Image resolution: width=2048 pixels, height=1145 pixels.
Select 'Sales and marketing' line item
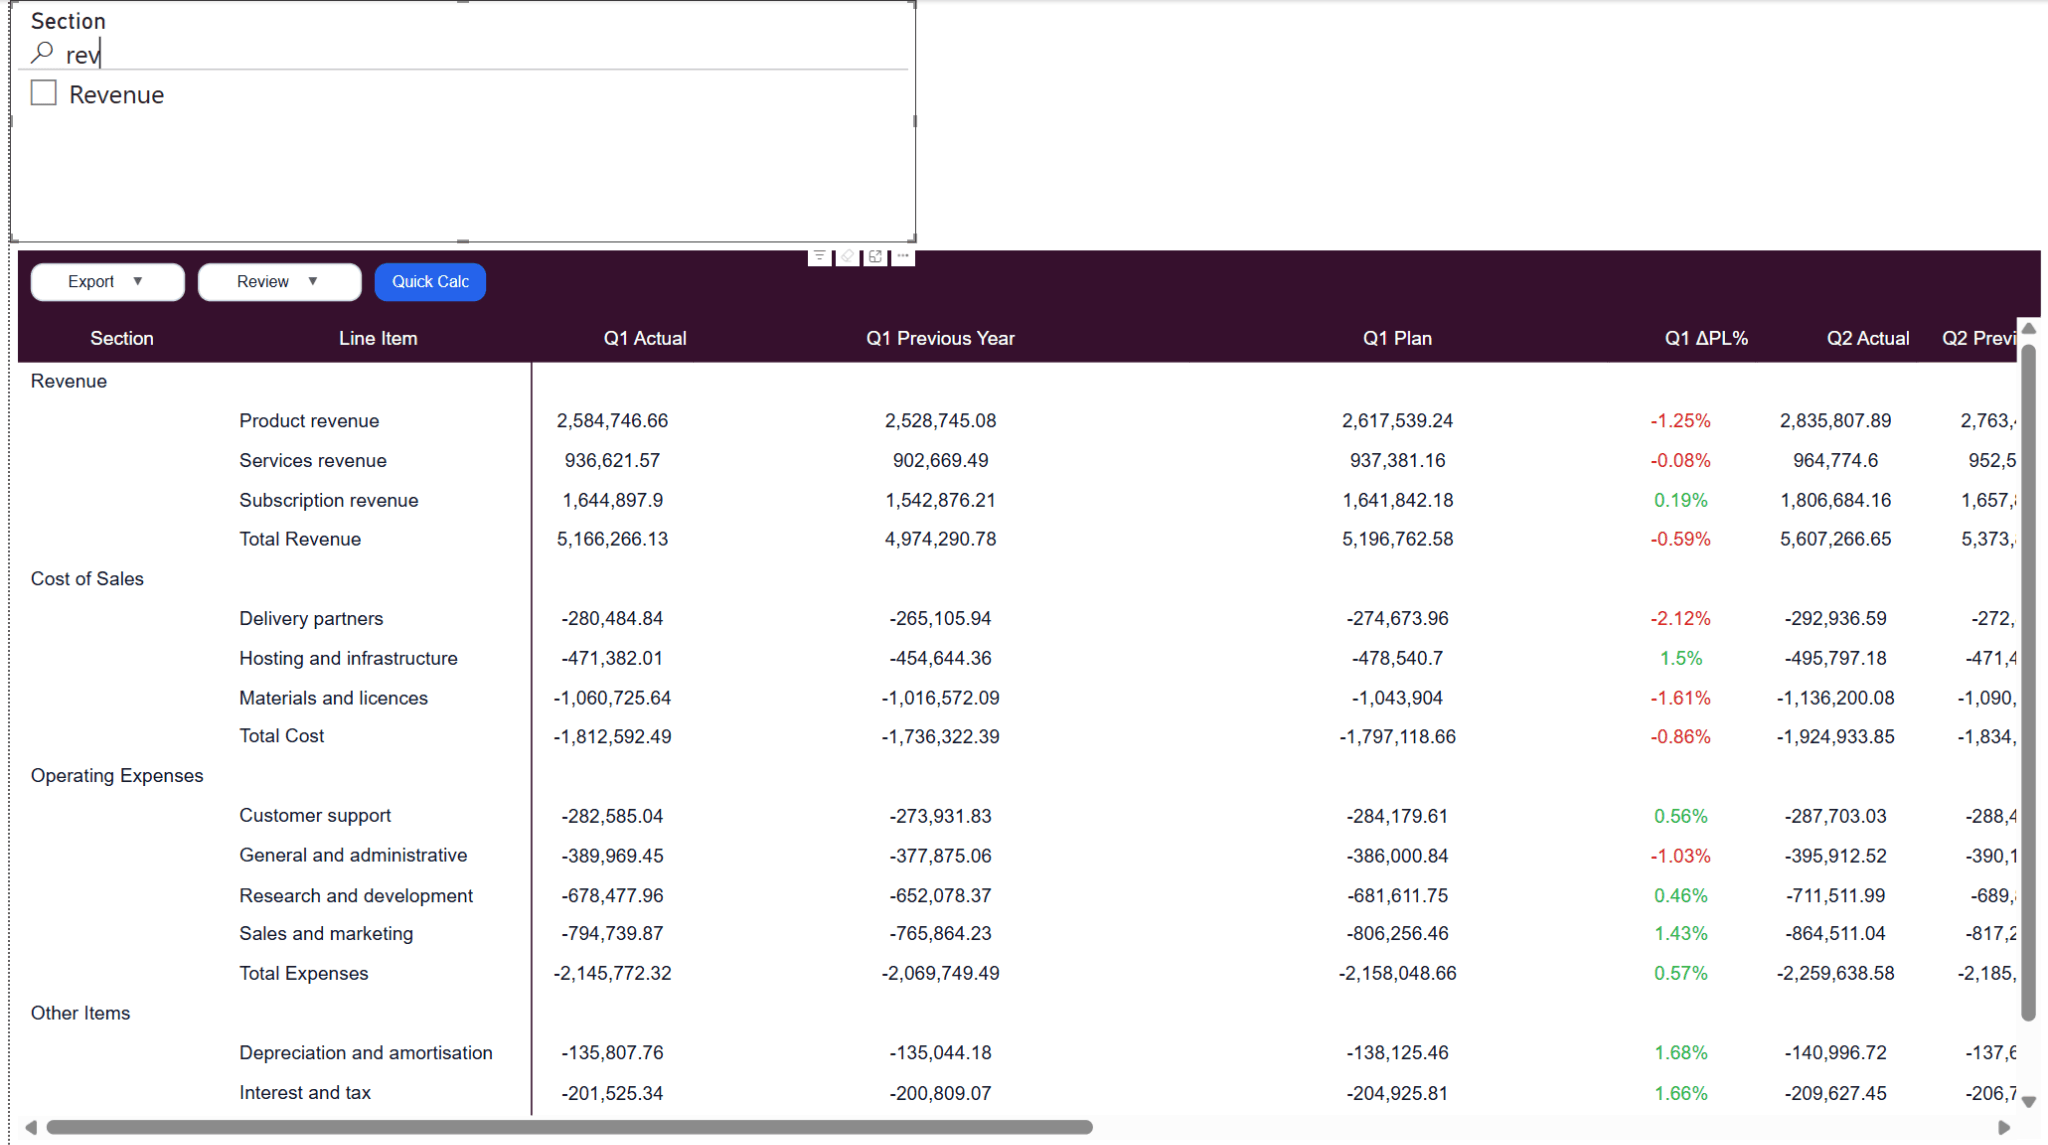click(x=326, y=934)
